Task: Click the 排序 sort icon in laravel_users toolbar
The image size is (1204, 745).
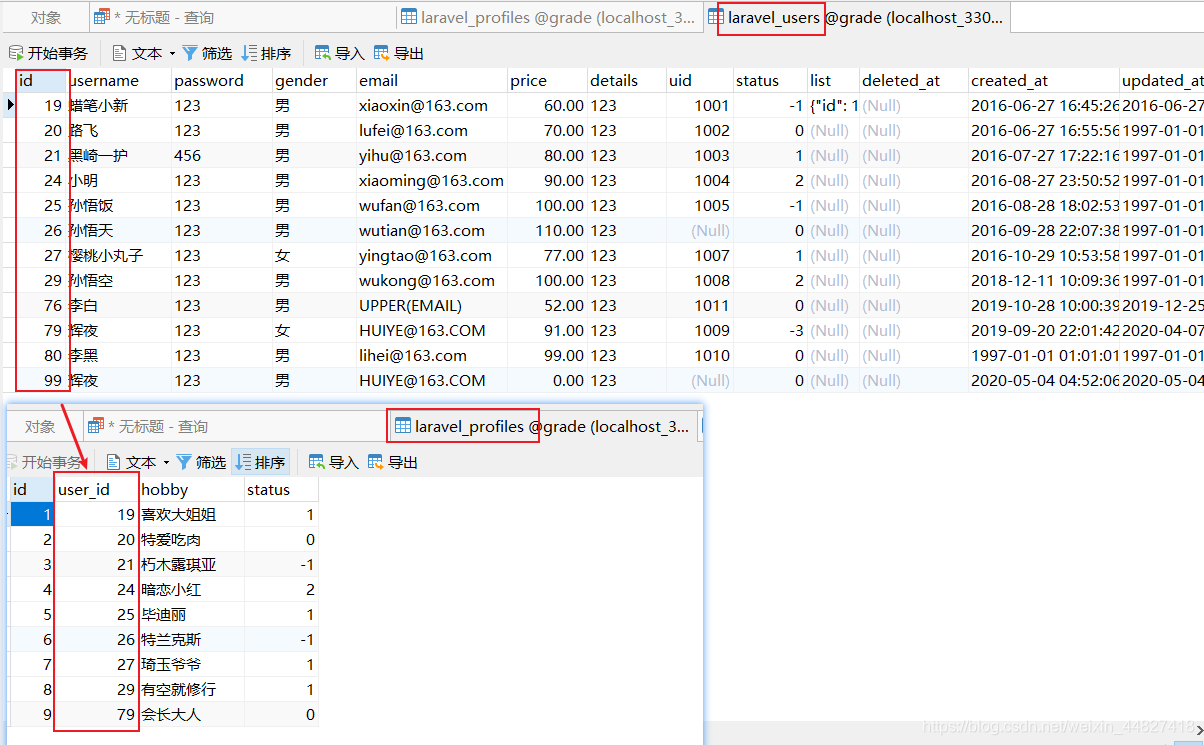Action: click(249, 53)
